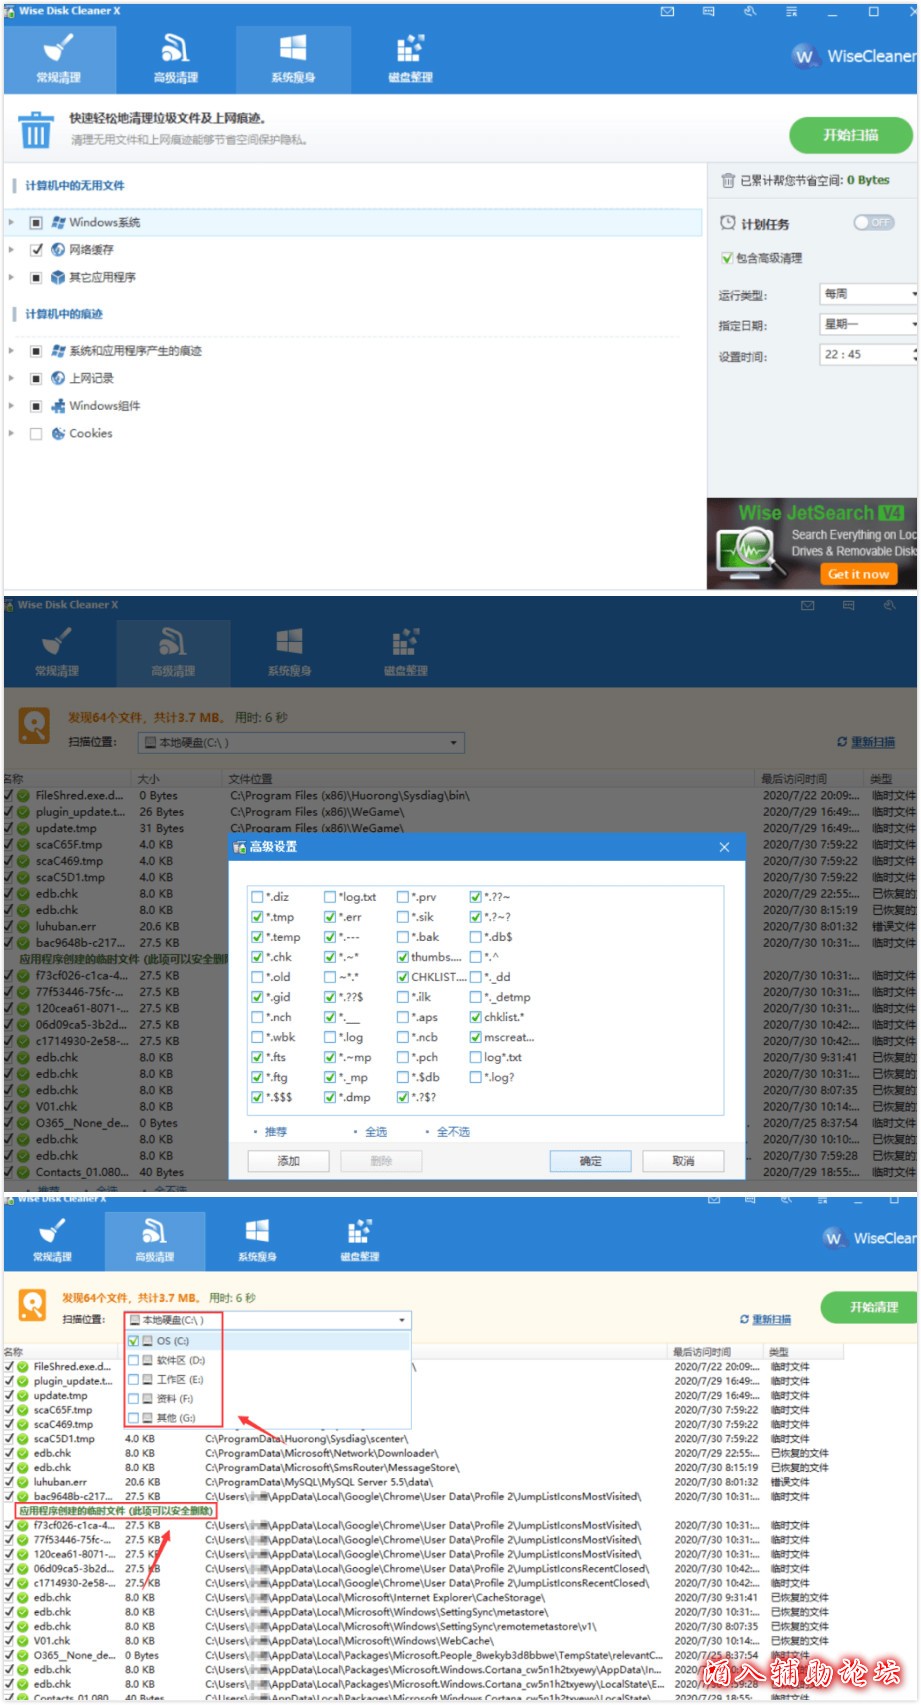Click 重新扫描 link in bottom window
The height and width of the screenshot is (1705, 921).
pos(772,1320)
